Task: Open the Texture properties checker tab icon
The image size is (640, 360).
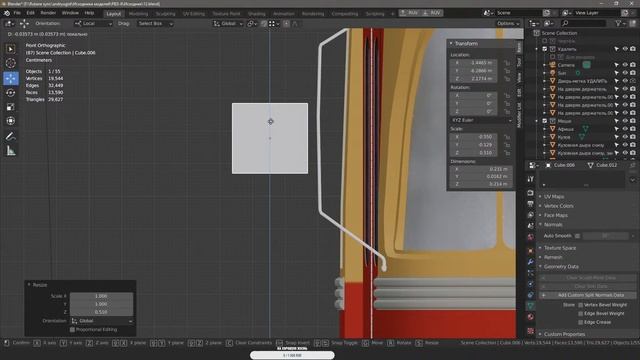Action: tap(530, 331)
